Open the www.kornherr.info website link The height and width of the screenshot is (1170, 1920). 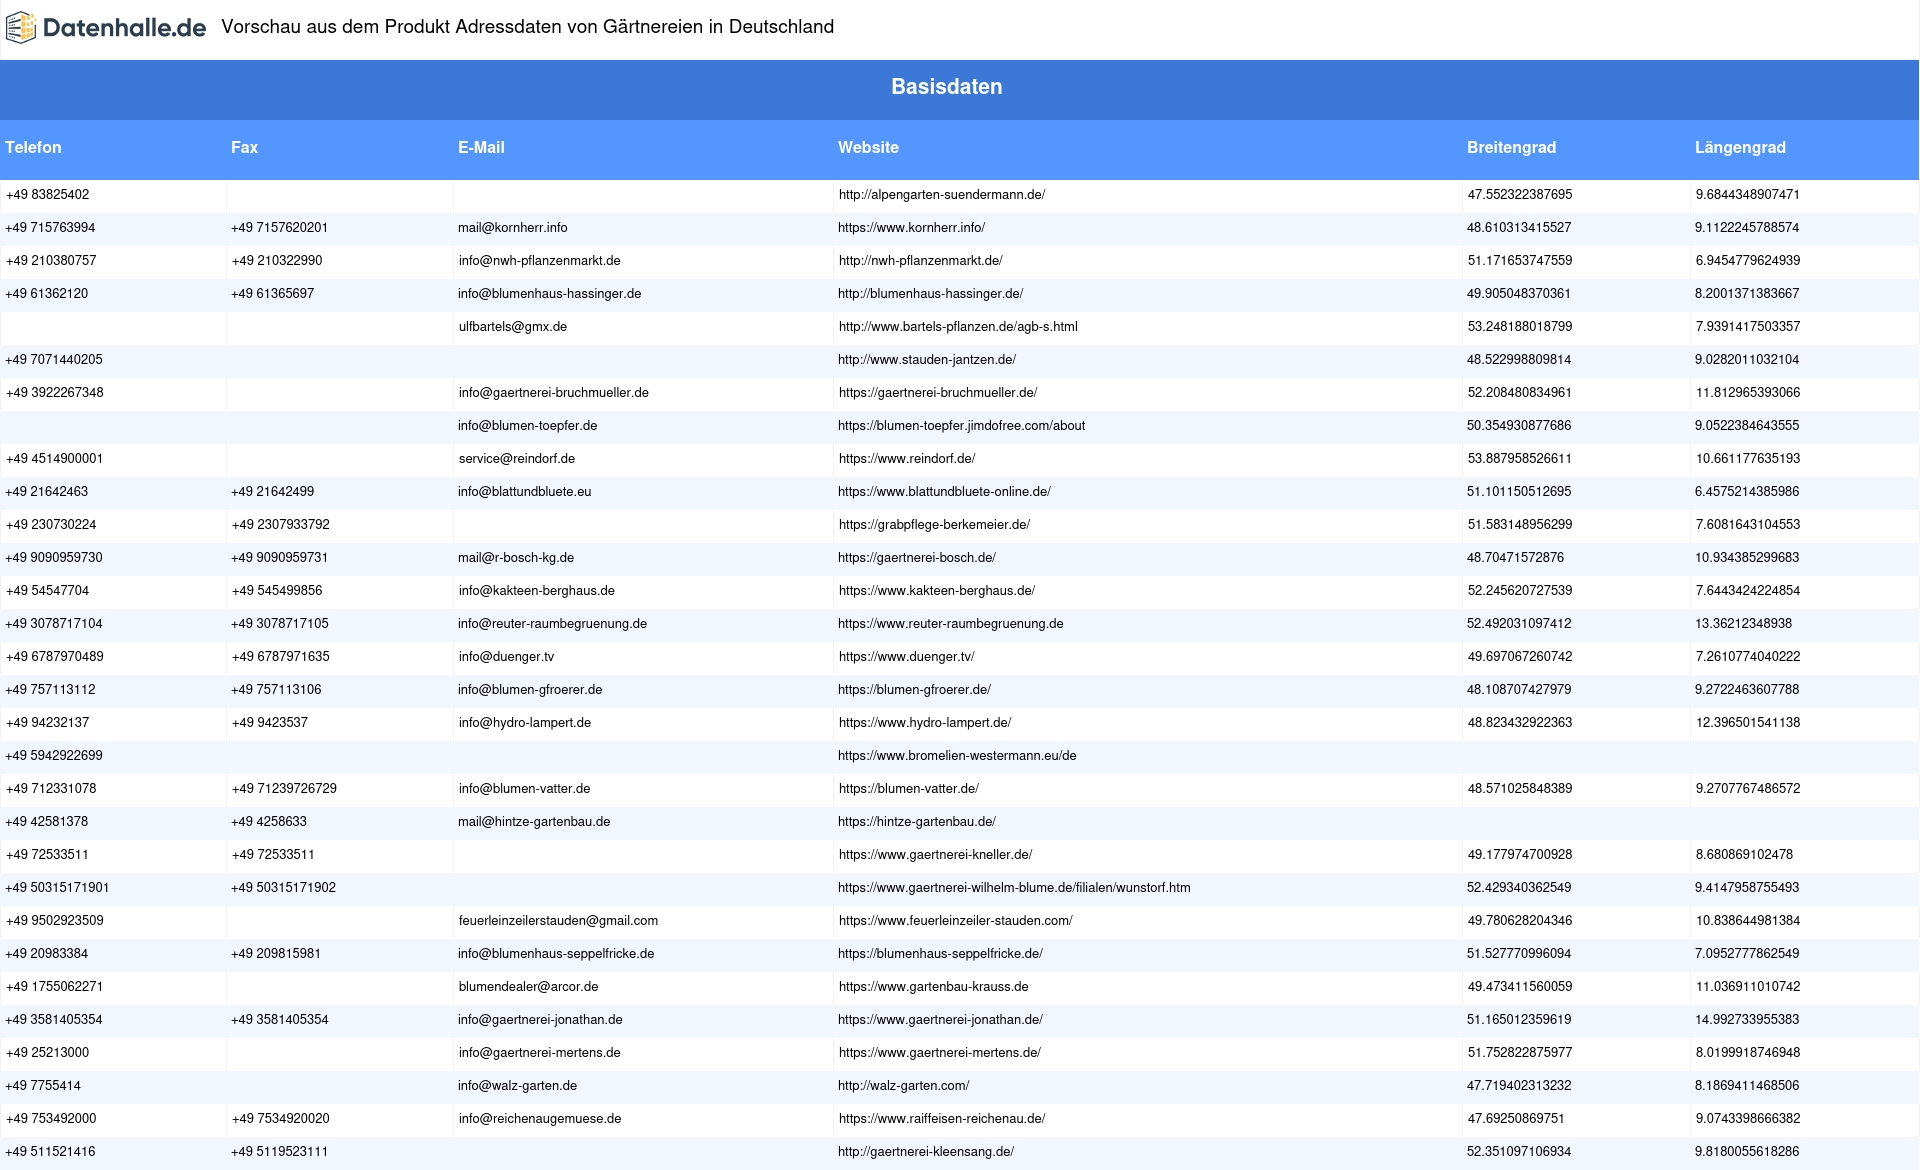[911, 228]
